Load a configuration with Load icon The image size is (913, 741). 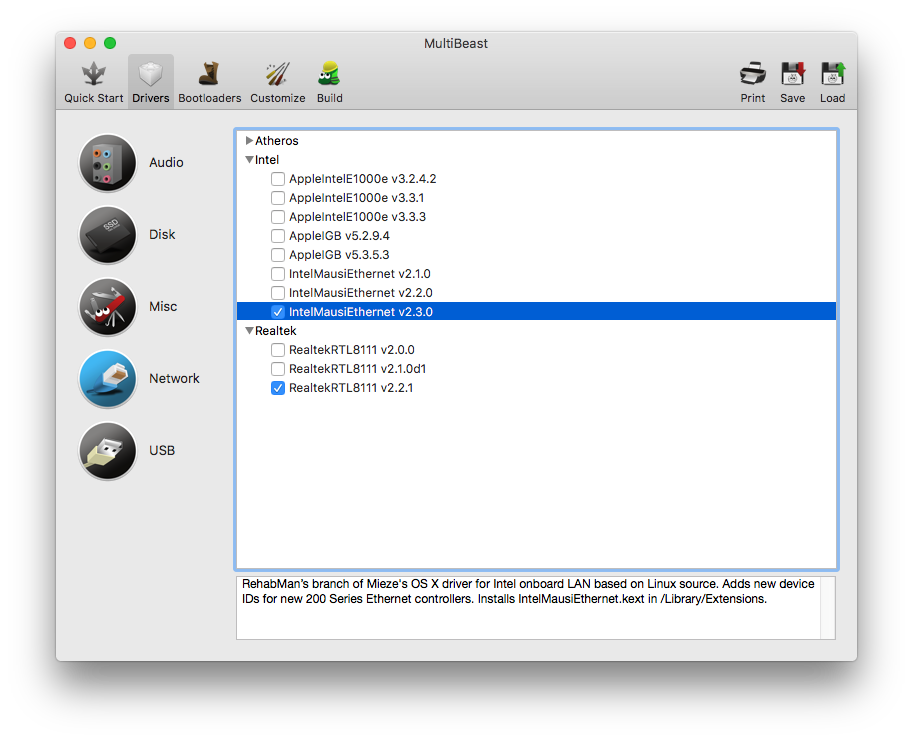point(832,82)
